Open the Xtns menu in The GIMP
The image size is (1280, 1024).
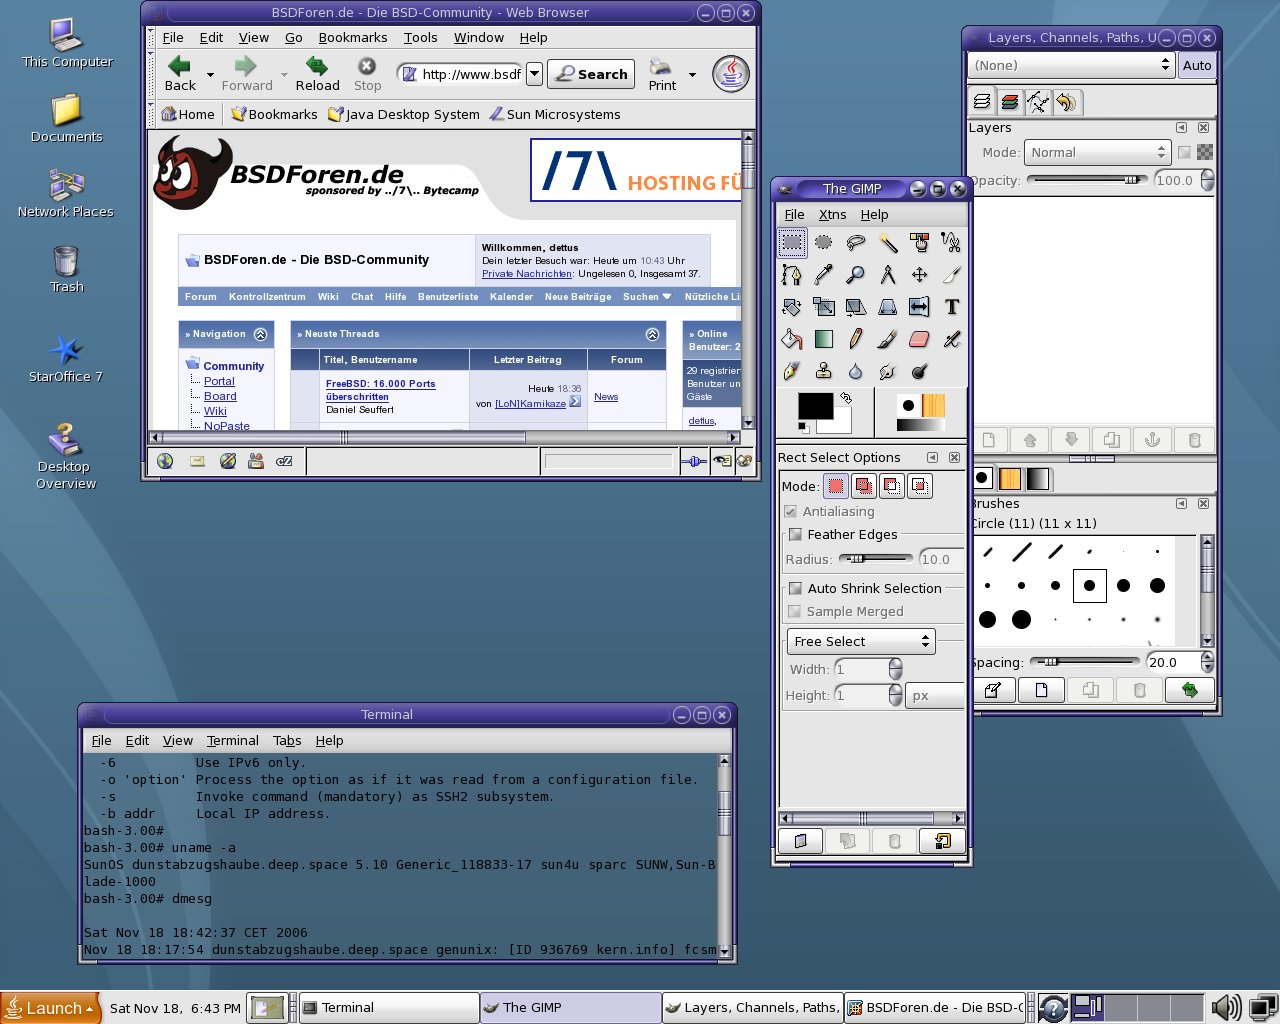click(x=832, y=214)
